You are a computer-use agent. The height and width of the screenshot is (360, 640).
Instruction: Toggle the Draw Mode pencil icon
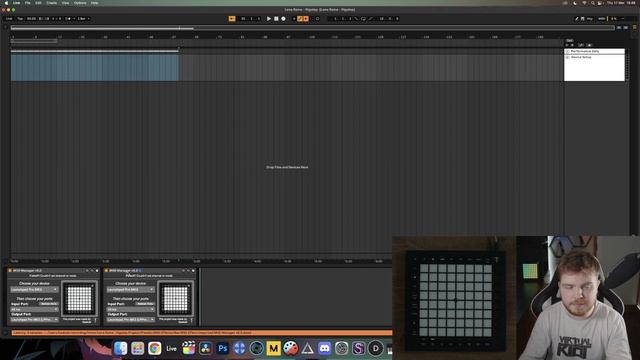point(577,19)
